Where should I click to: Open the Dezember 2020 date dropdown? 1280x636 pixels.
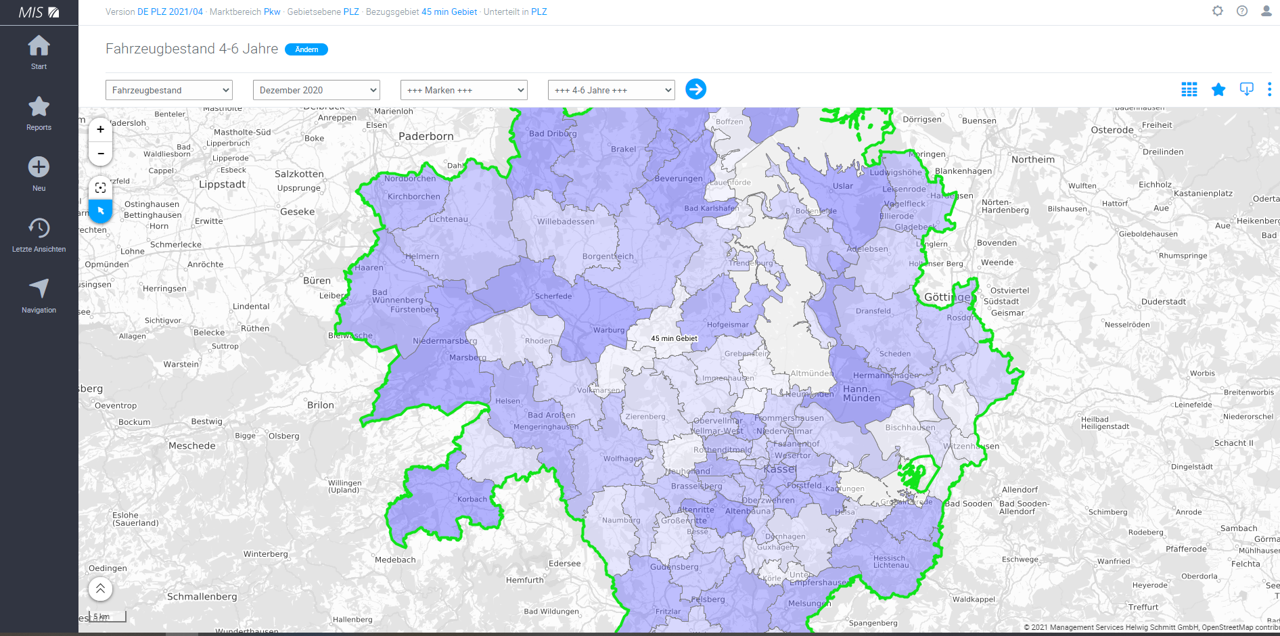[x=316, y=90]
